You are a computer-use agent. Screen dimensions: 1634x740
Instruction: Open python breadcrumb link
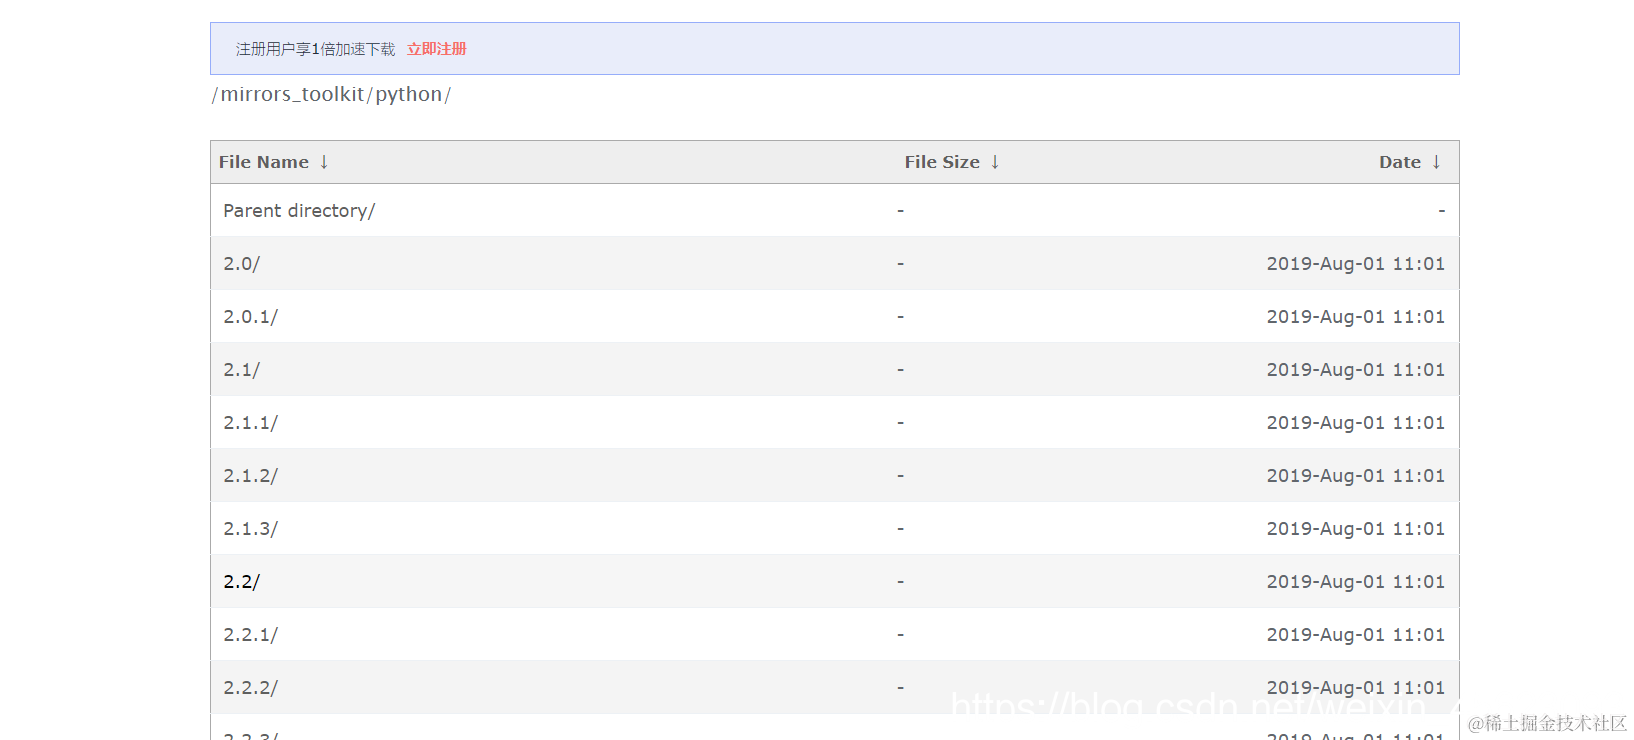pyautogui.click(x=409, y=95)
